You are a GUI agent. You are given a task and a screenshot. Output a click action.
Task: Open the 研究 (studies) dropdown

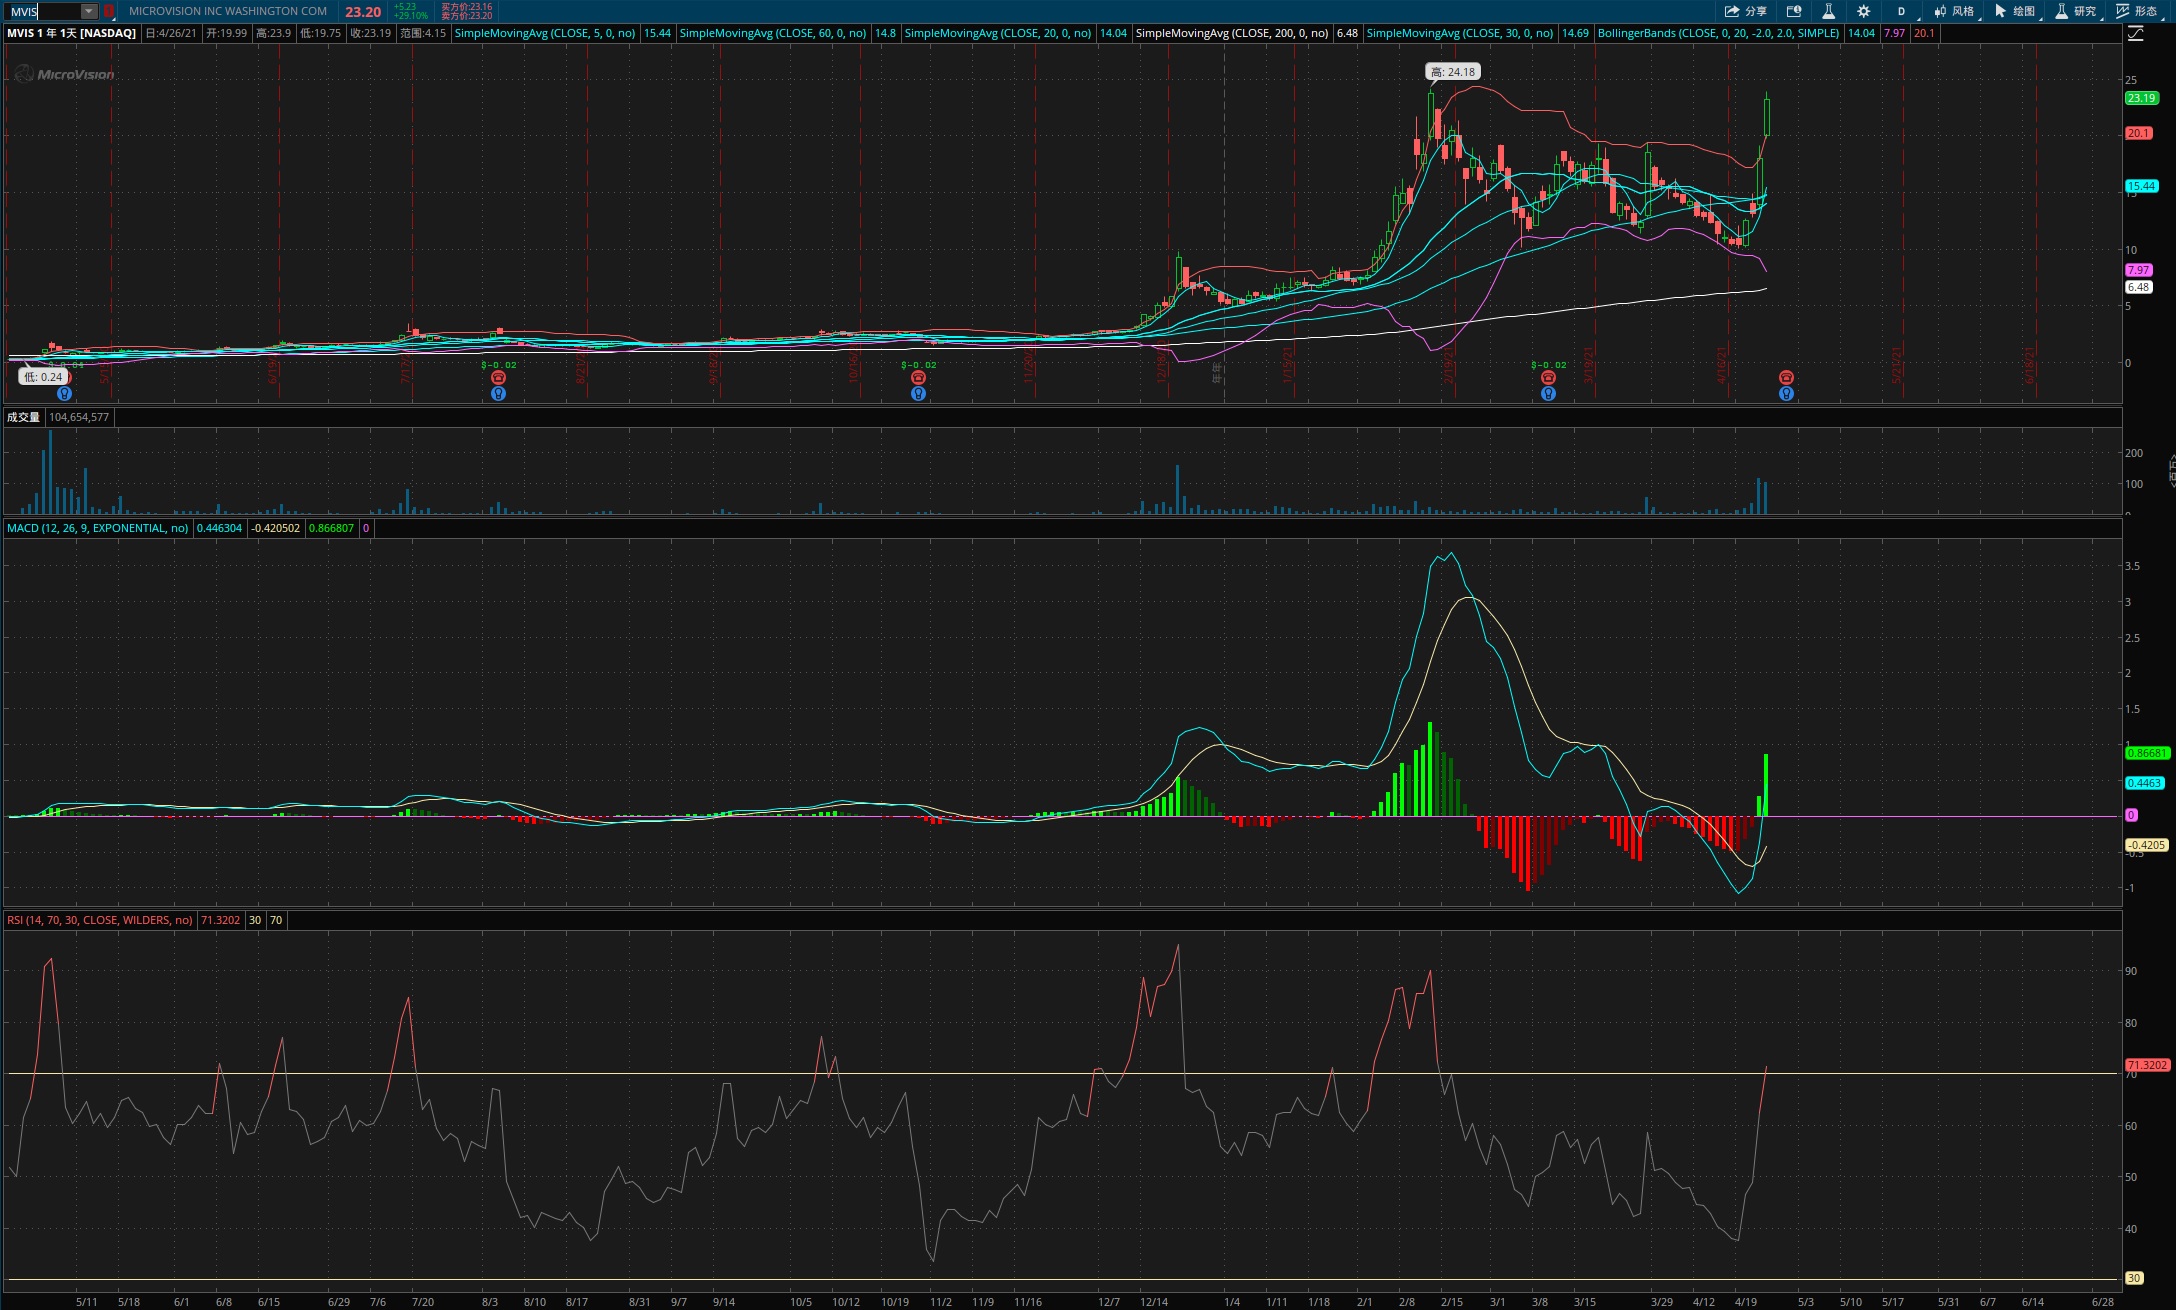tap(2077, 11)
